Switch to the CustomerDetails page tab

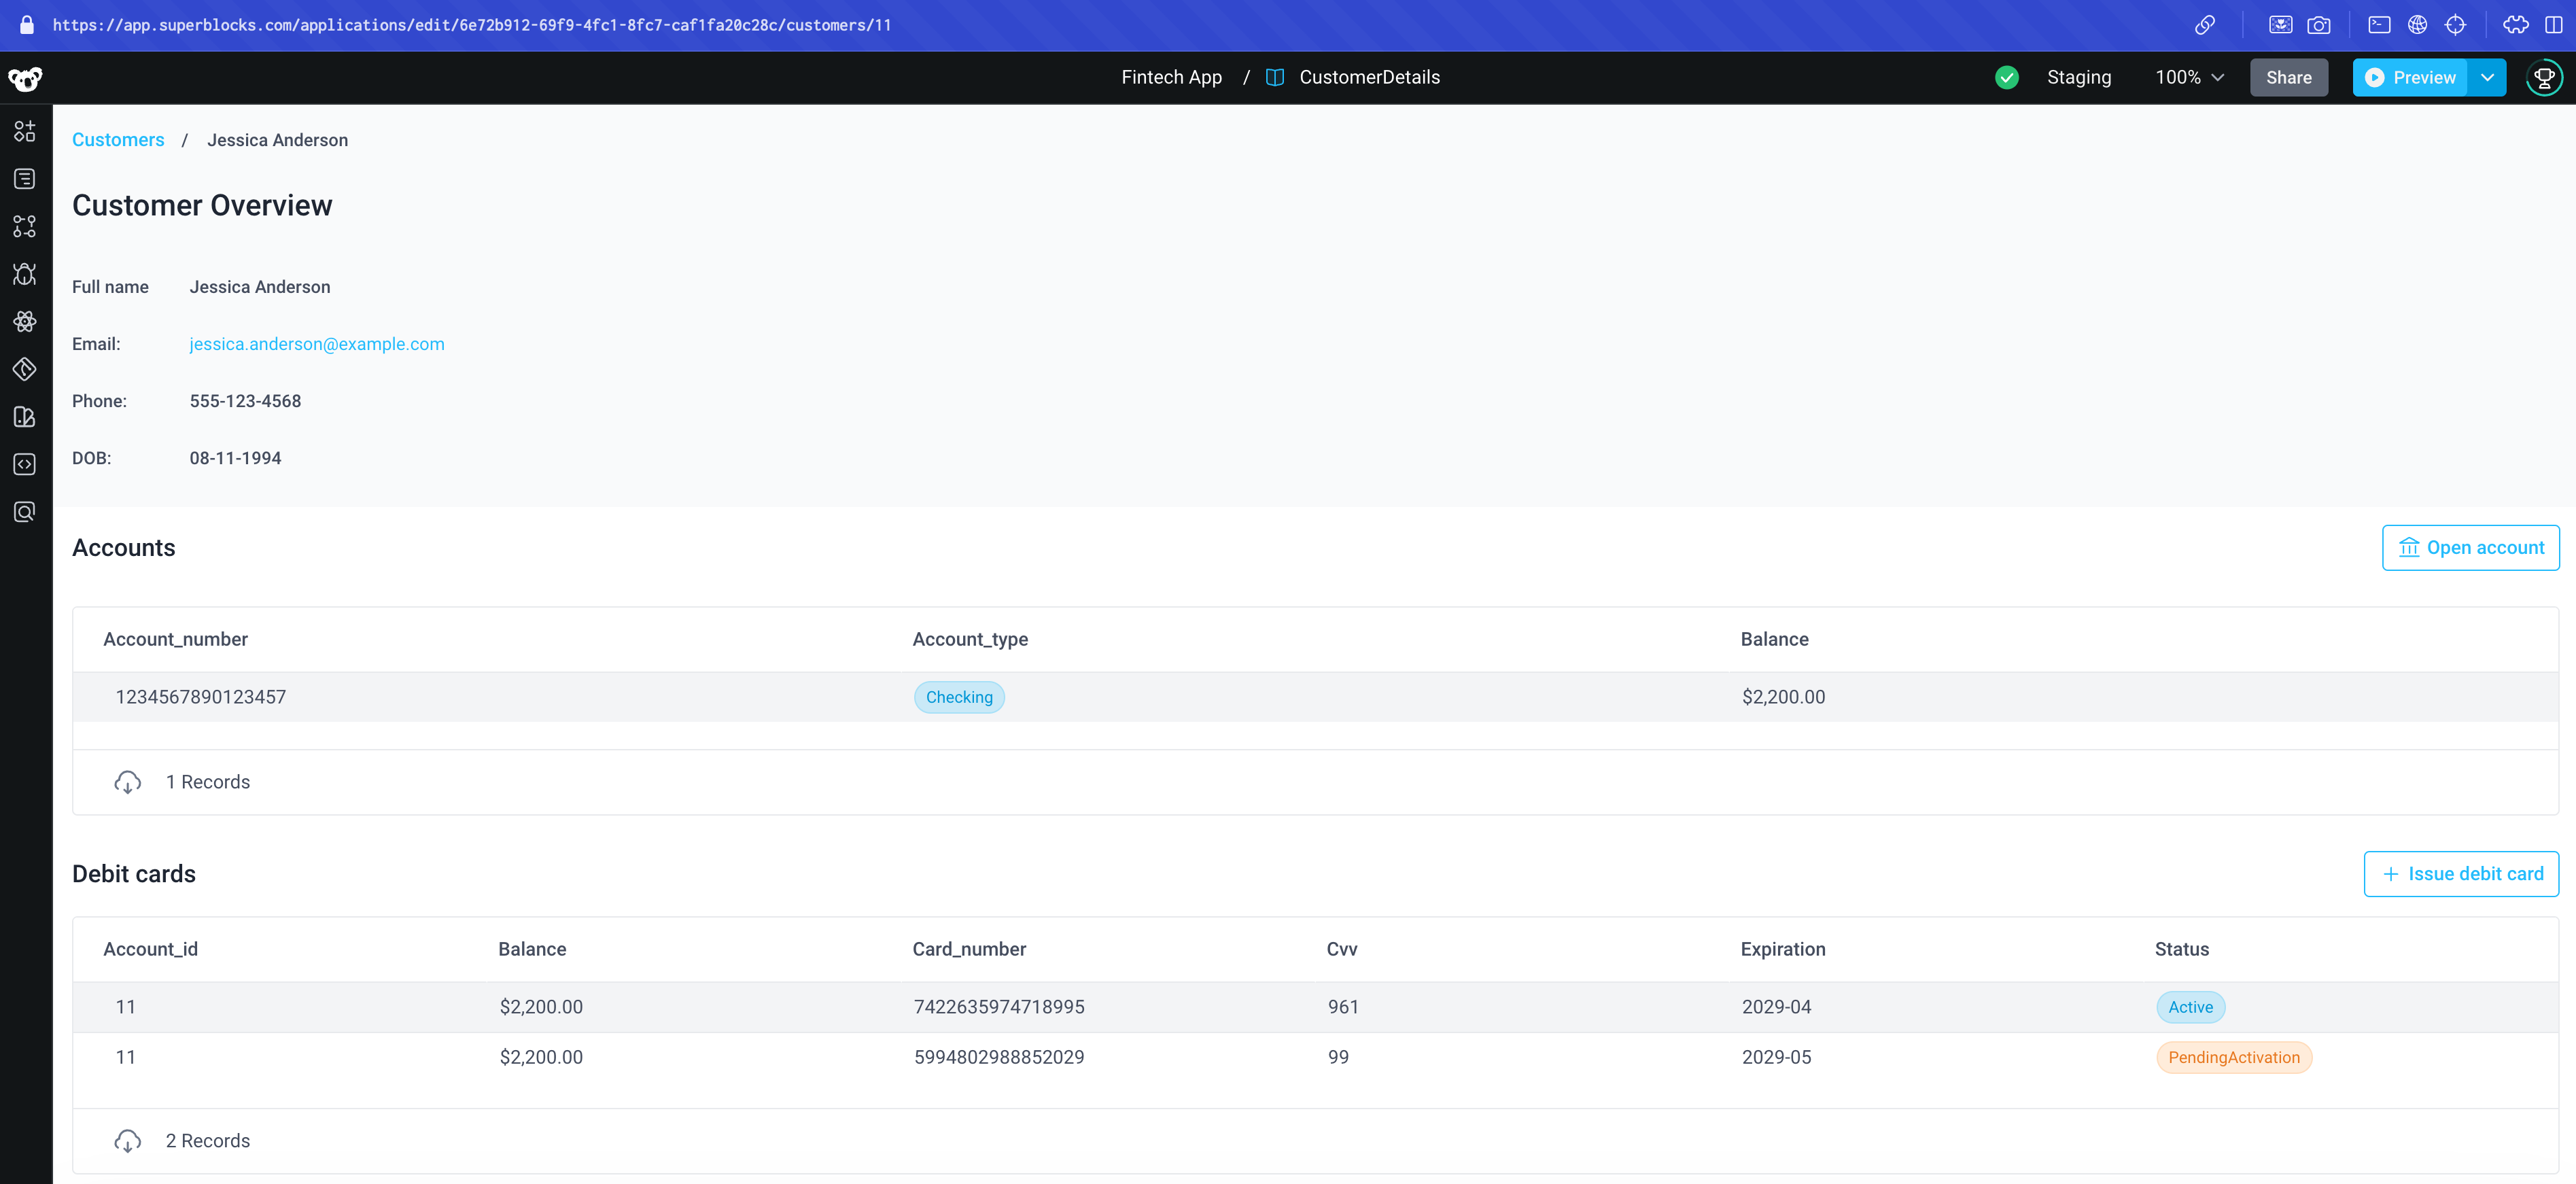click(x=1369, y=77)
